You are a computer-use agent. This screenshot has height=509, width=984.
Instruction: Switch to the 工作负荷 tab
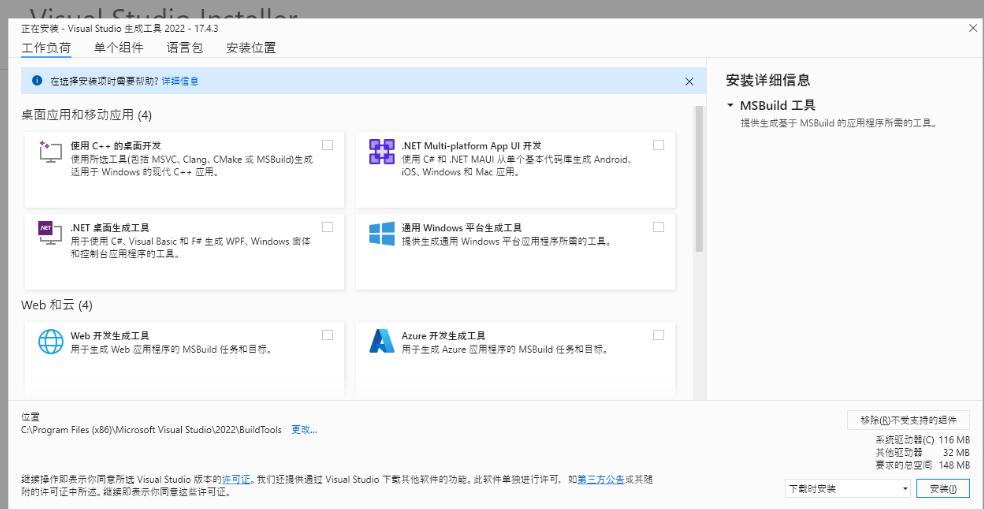point(46,48)
